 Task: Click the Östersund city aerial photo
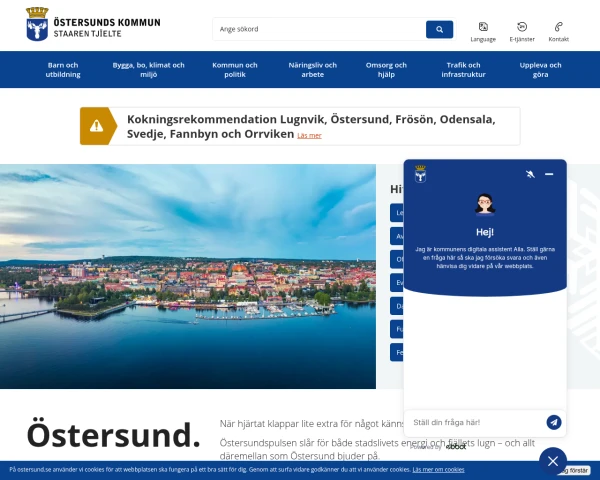(188, 276)
